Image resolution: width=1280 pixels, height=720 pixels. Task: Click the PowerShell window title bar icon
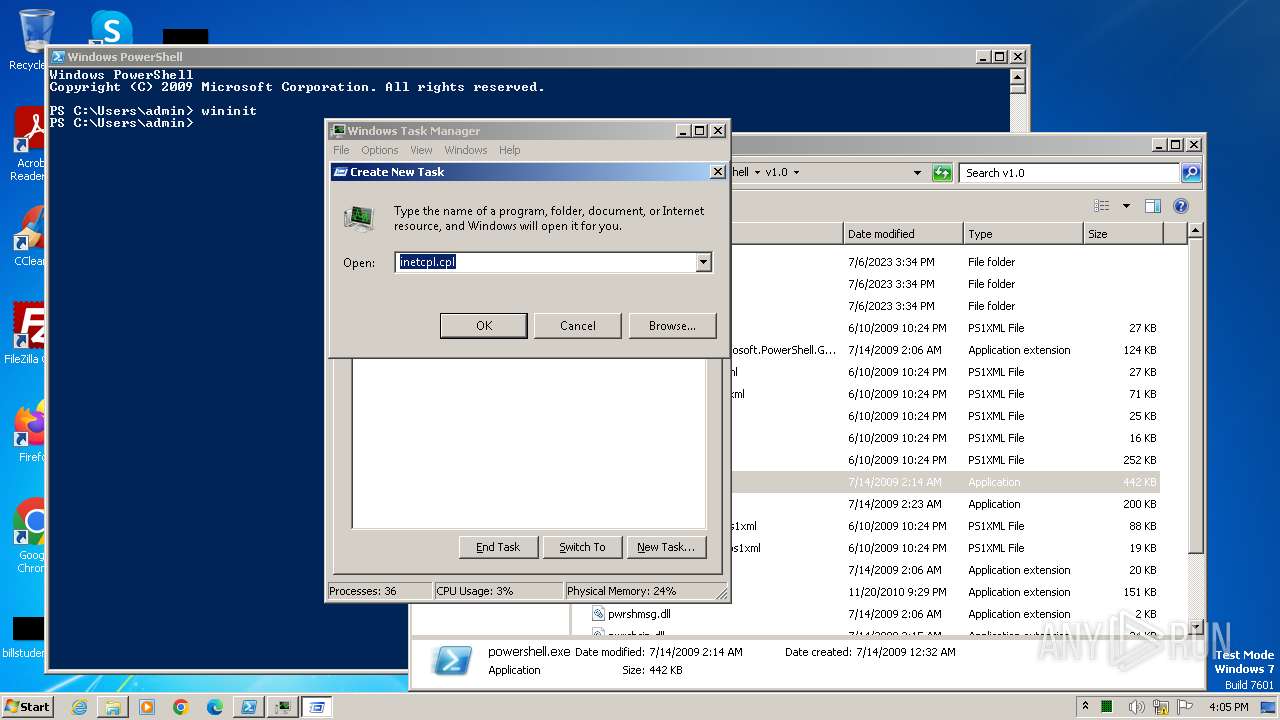(58, 57)
